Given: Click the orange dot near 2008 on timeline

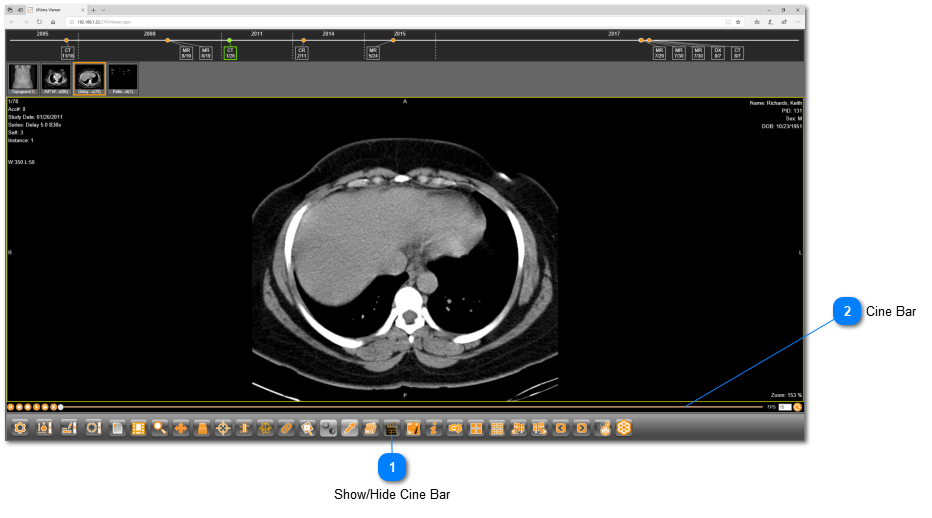Looking at the screenshot, I should click(x=168, y=40).
